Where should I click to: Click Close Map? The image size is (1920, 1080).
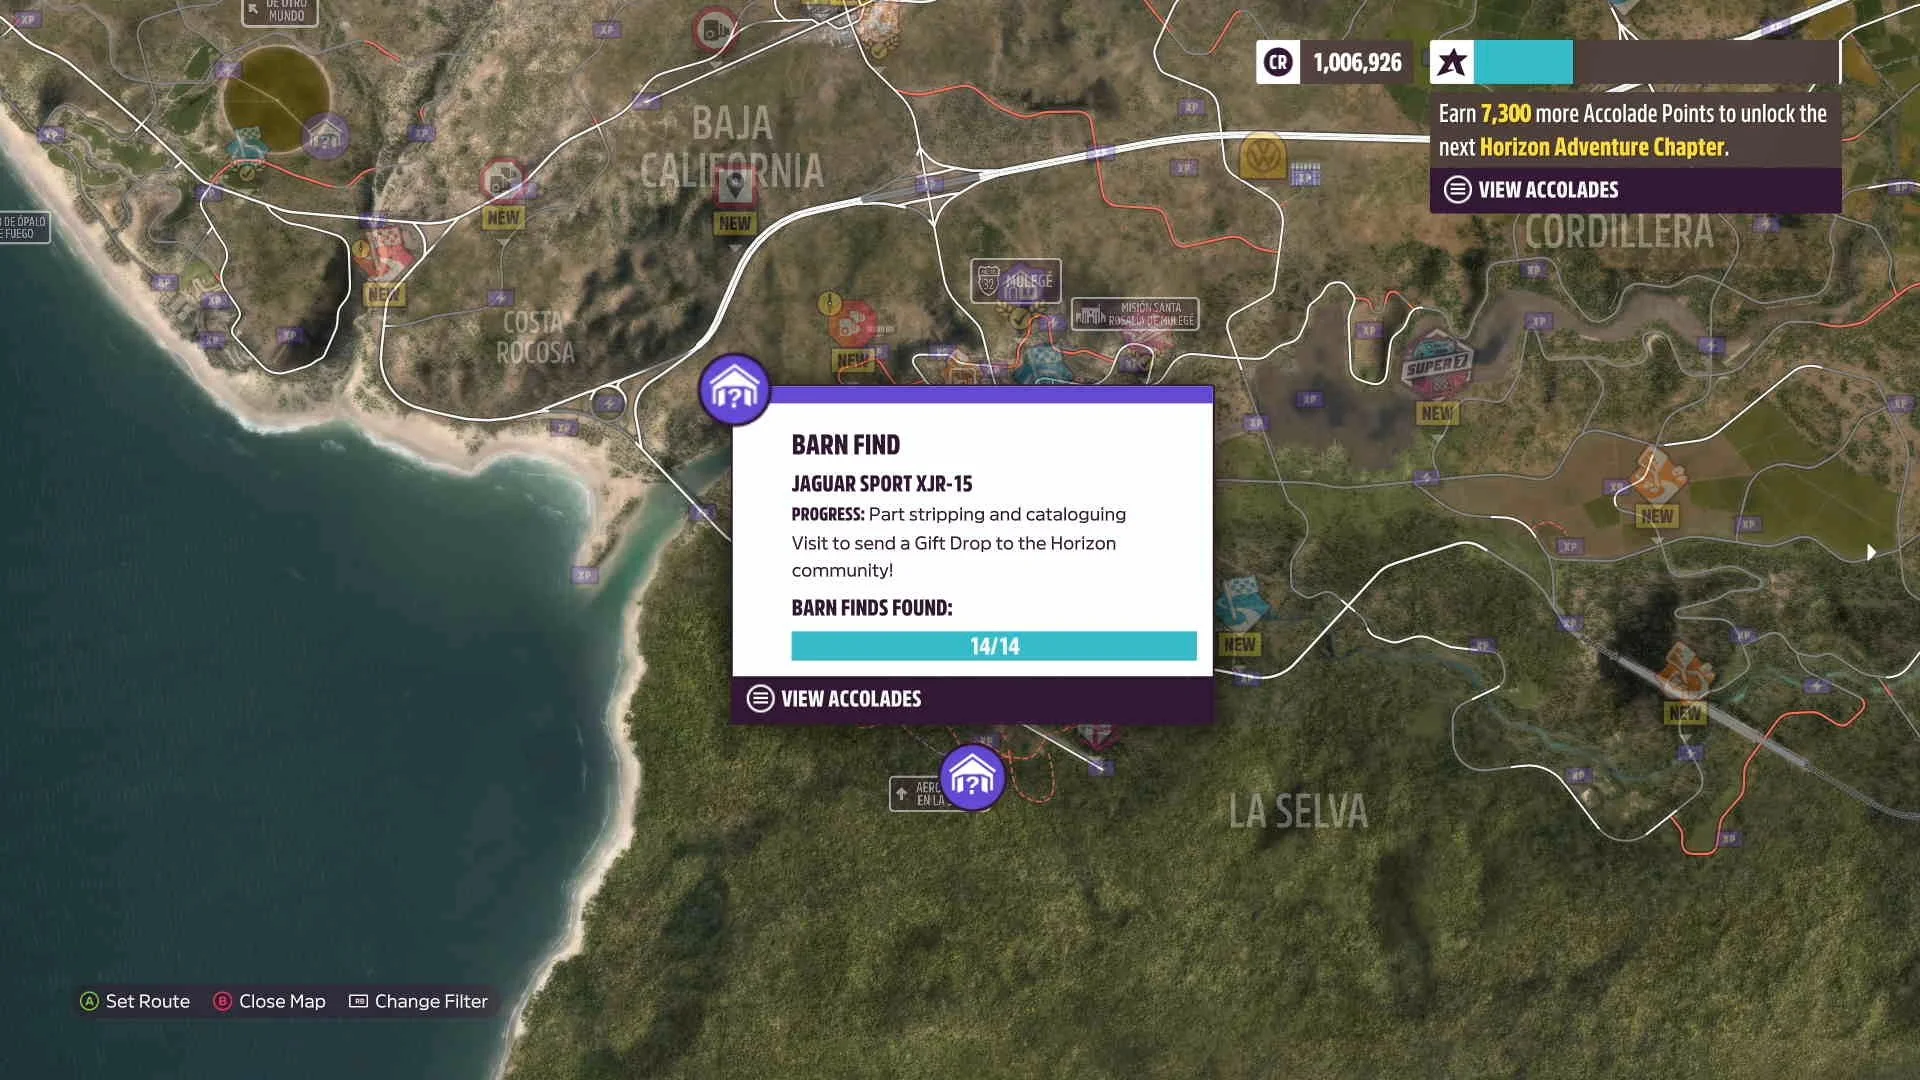pos(269,1001)
